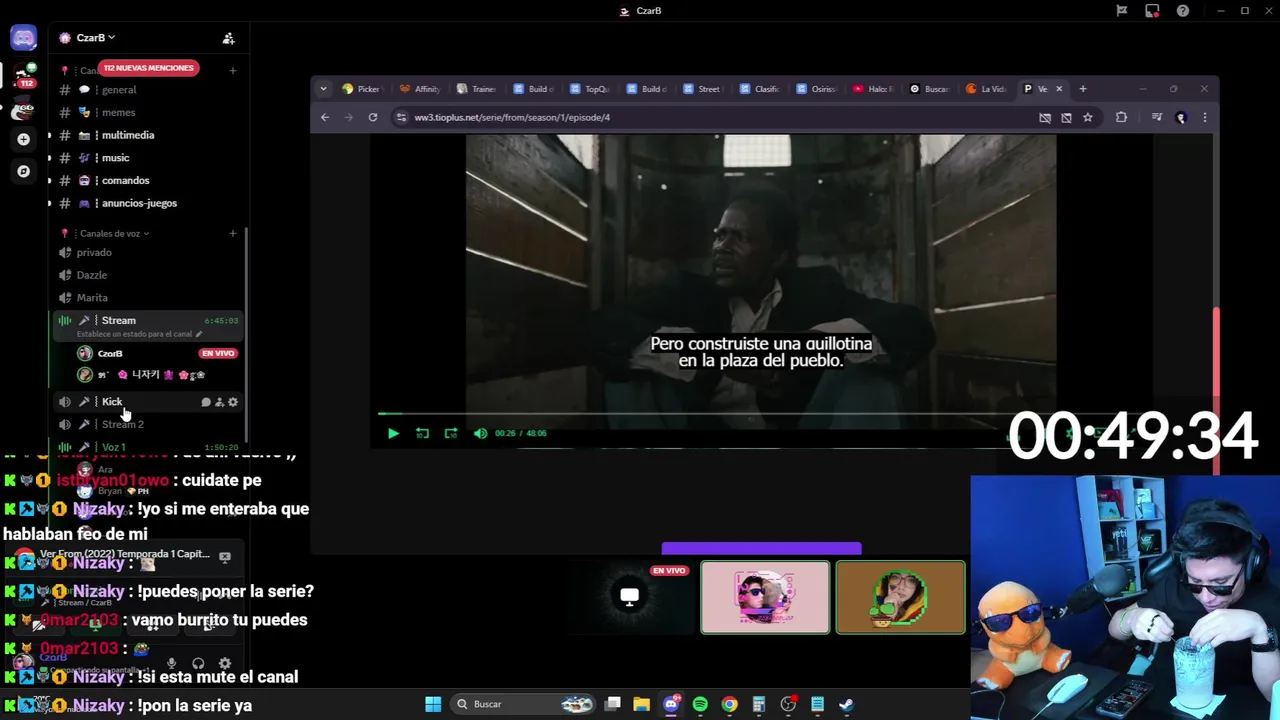Select the brown participant tile
1280x720 pixels.
(x=900, y=597)
